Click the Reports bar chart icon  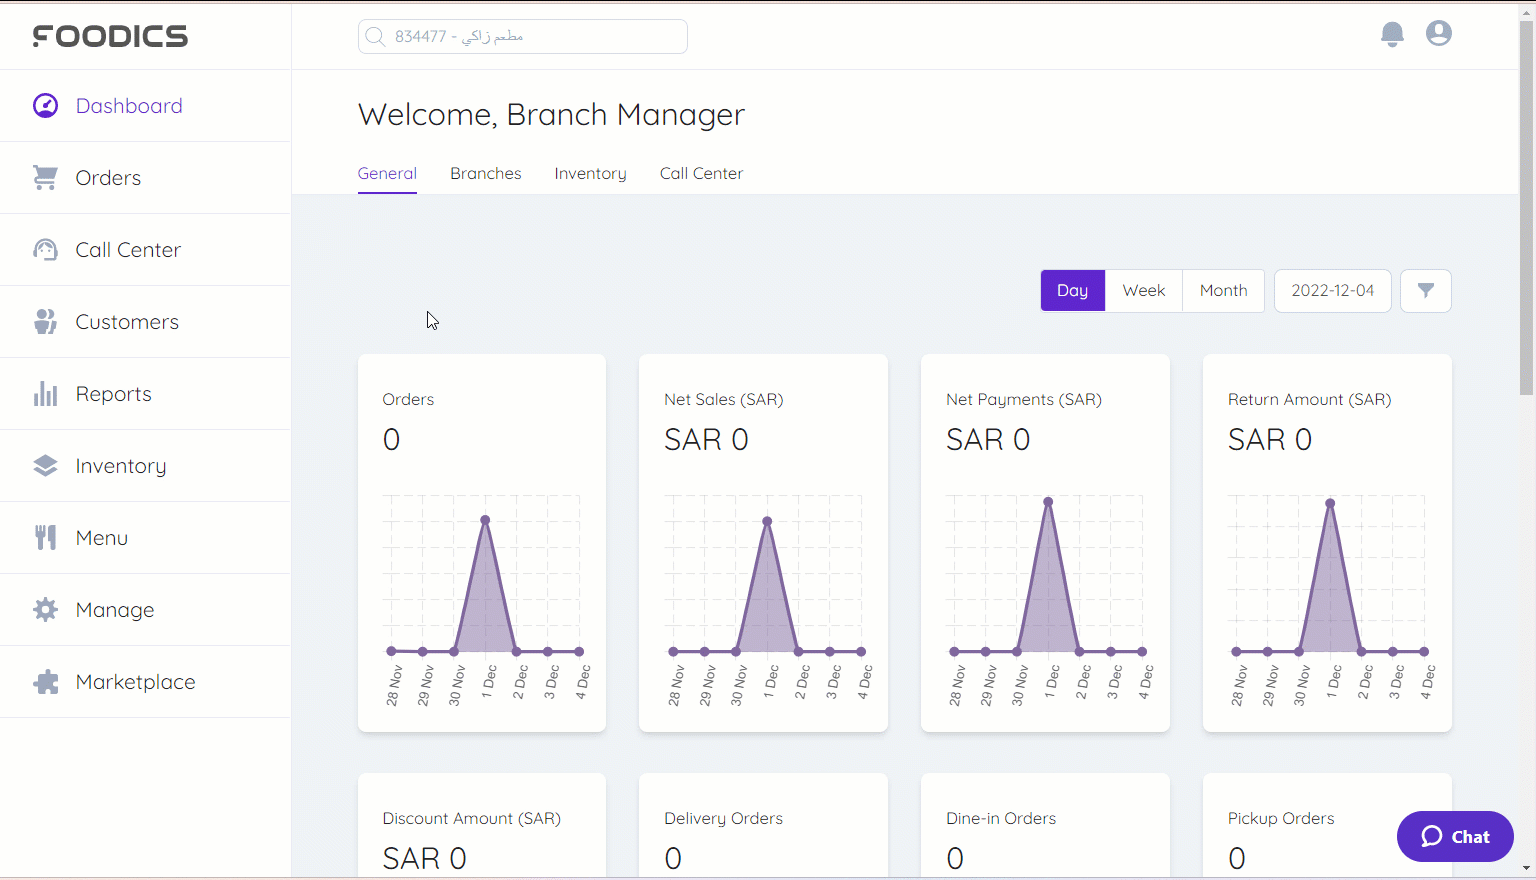(46, 394)
